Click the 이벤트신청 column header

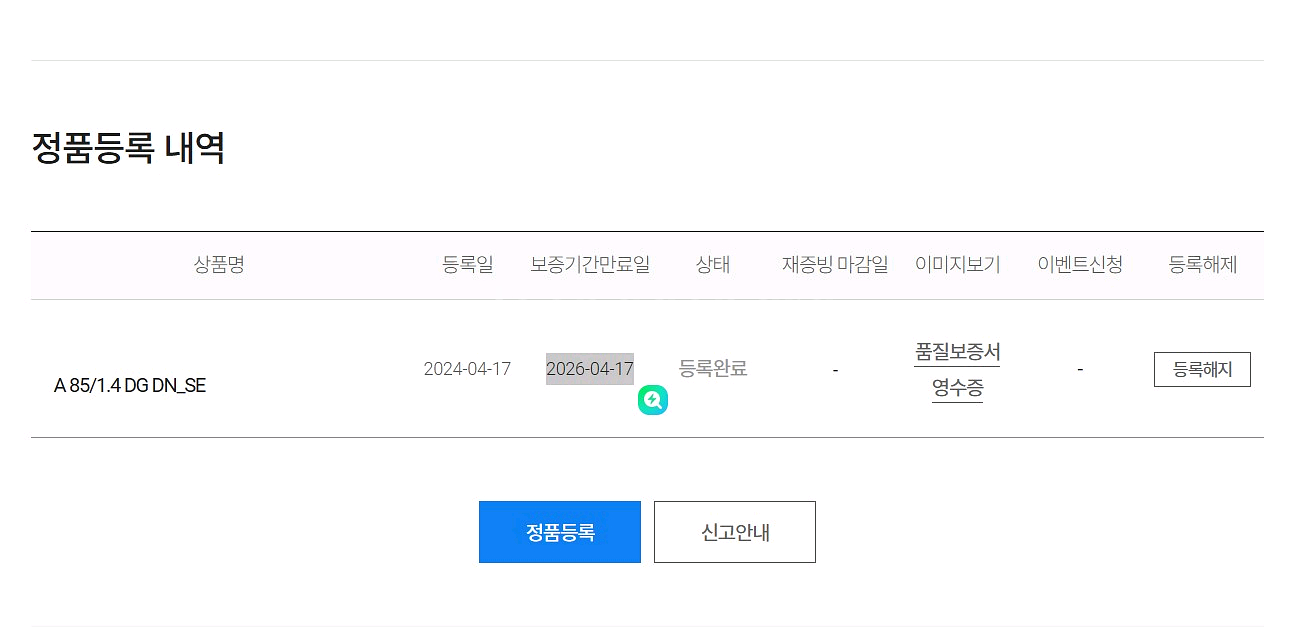(x=1080, y=265)
